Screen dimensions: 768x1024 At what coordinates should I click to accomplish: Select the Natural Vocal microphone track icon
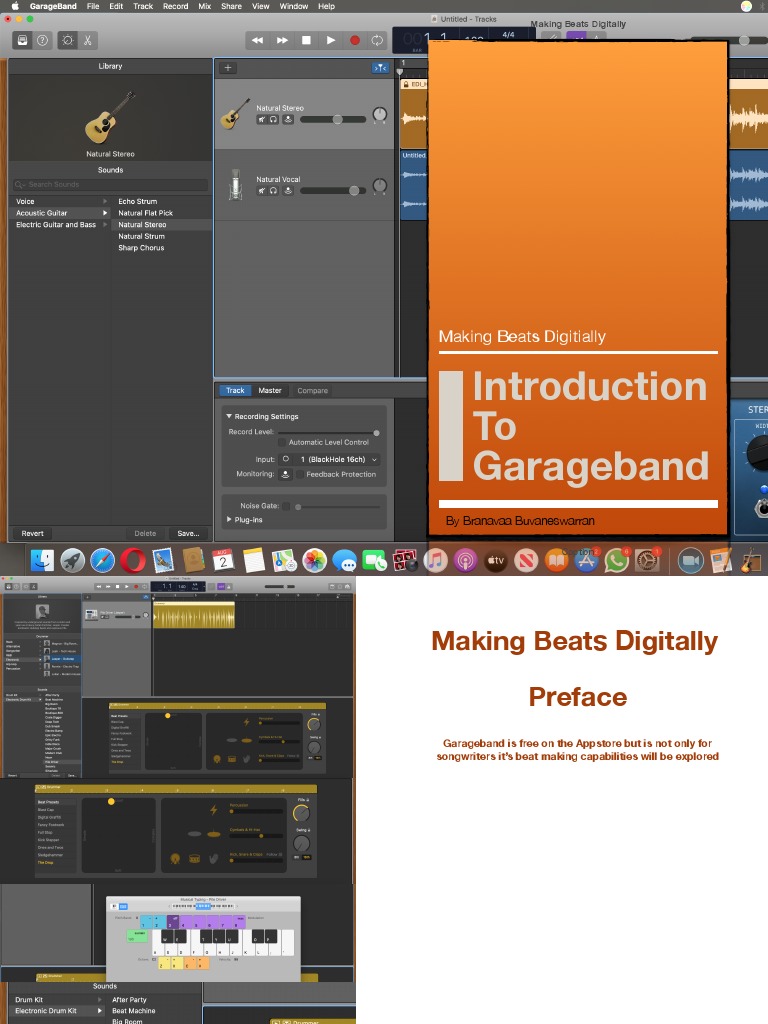[x=236, y=184]
